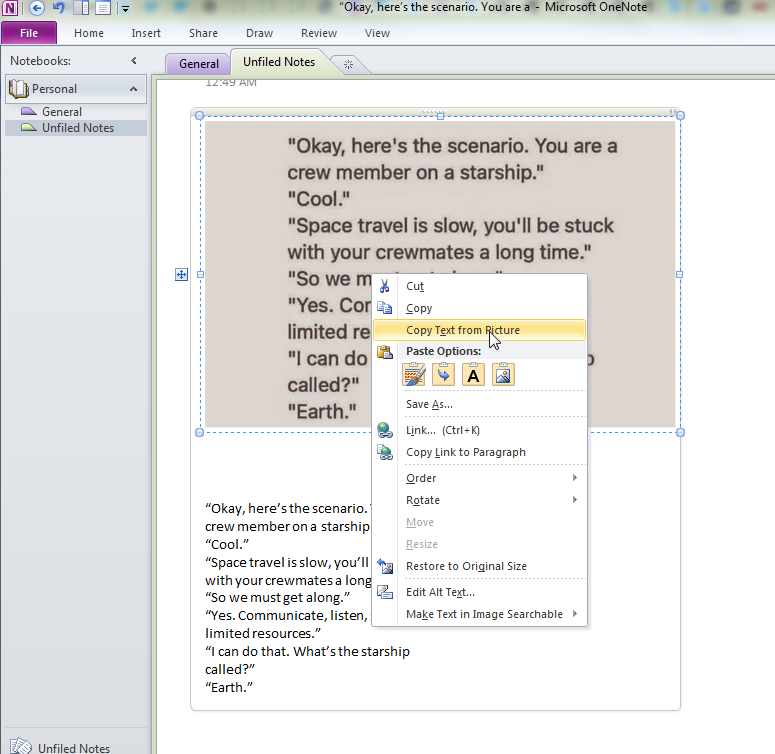Open the Home ribbon tab
The width and height of the screenshot is (775, 754).
coord(89,33)
